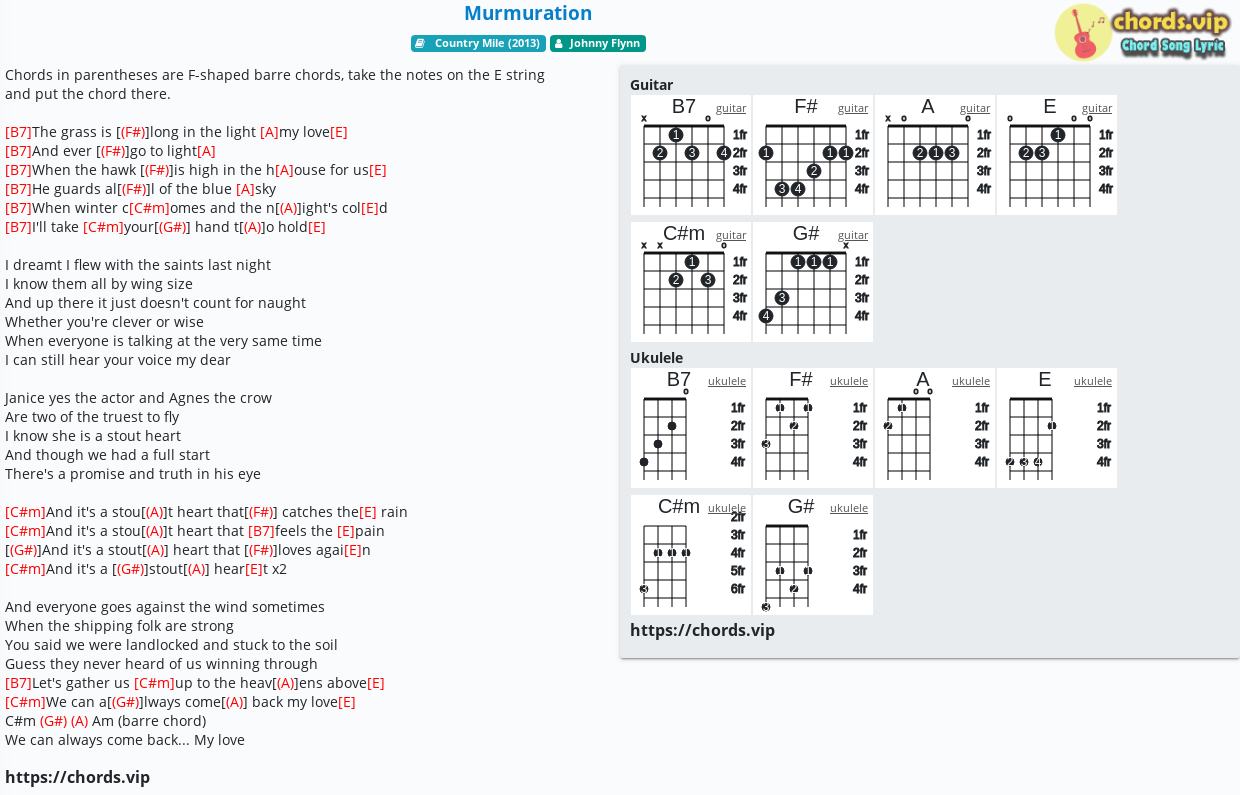The image size is (1240, 795).
Task: Click the 'Chords in parentheses are F-shaped' note
Action: tap(275, 84)
